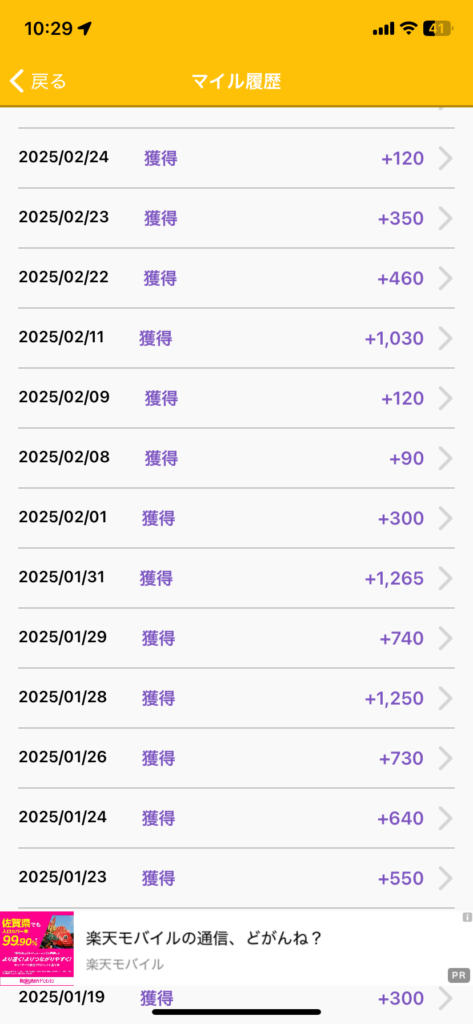Tap the 楽天モバイル advertiser name
The width and height of the screenshot is (473, 1024).
click(125, 964)
